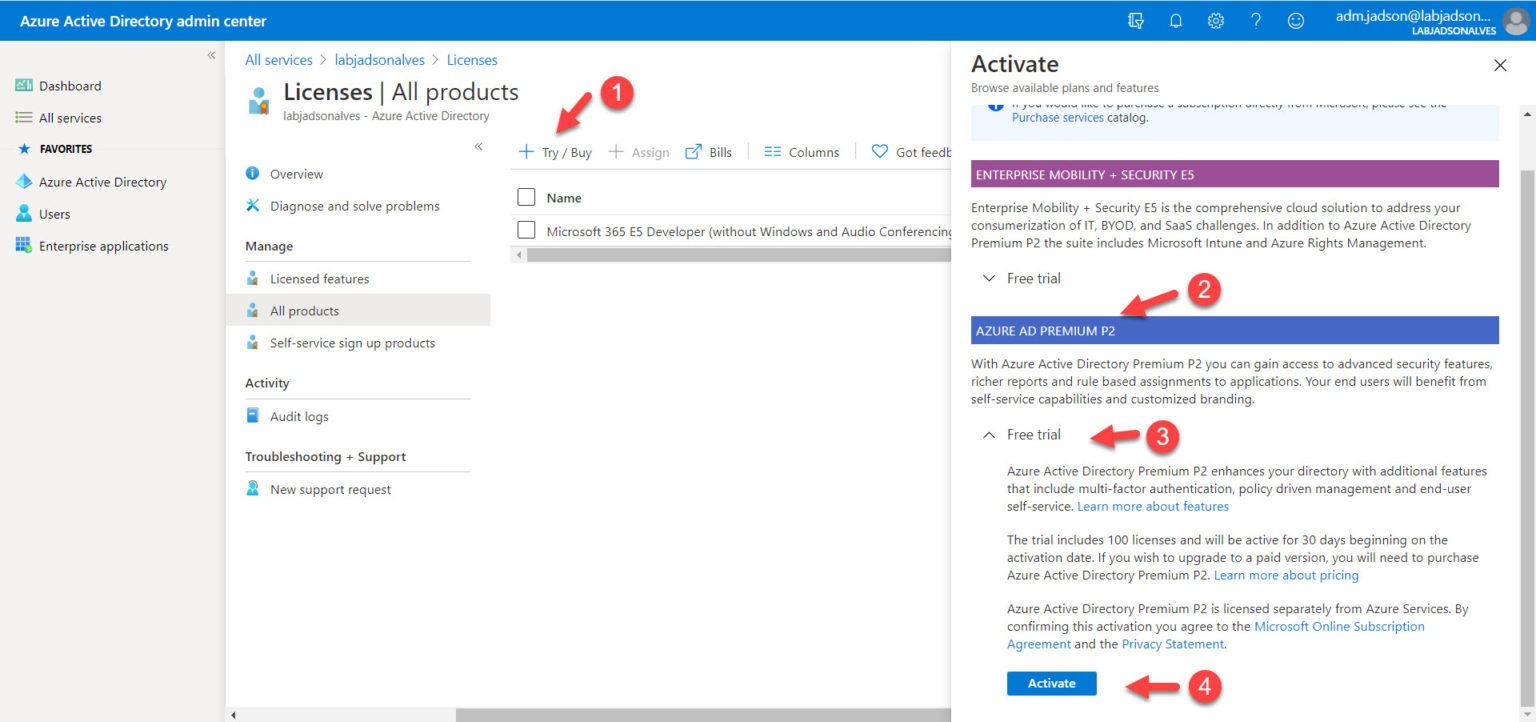Click the adm.jadson account avatar
Image resolution: width=1536 pixels, height=722 pixels.
coord(1516,20)
